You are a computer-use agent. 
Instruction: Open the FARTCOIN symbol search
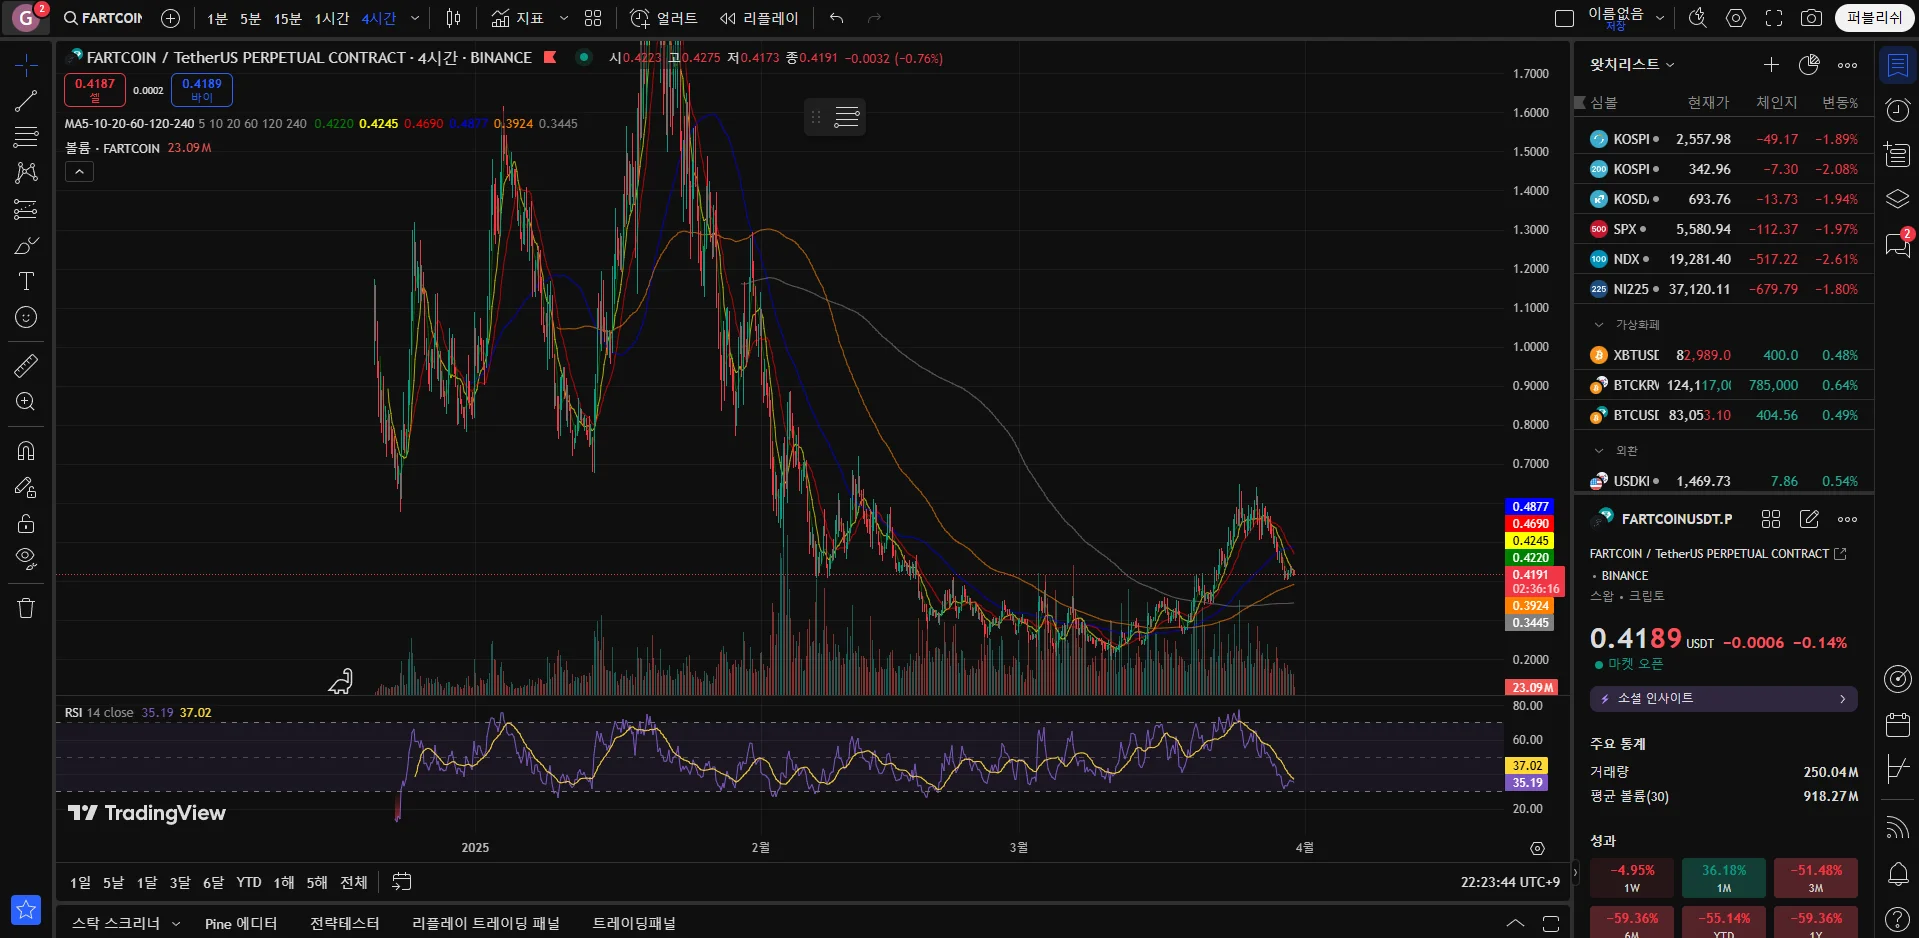point(103,18)
